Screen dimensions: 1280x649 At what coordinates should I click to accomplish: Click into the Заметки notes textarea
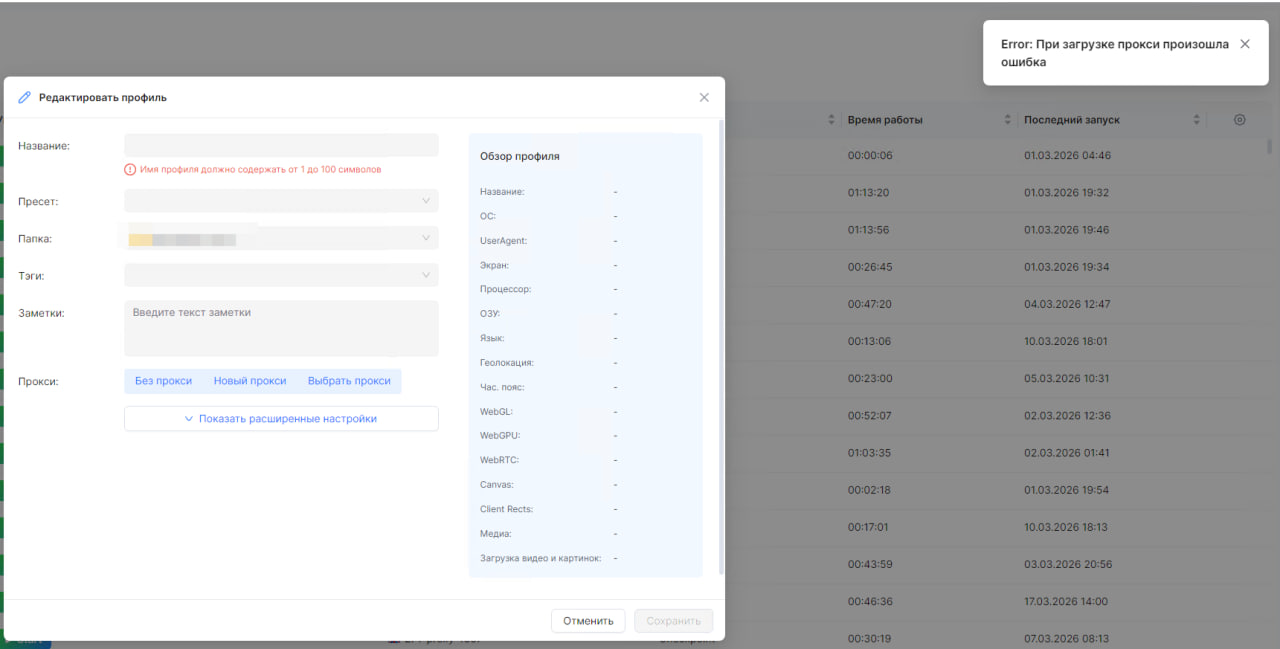coord(281,328)
